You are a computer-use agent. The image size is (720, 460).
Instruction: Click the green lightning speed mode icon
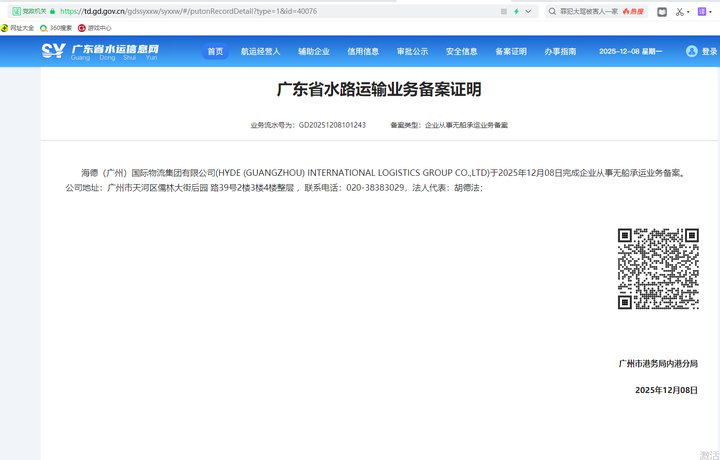516,11
